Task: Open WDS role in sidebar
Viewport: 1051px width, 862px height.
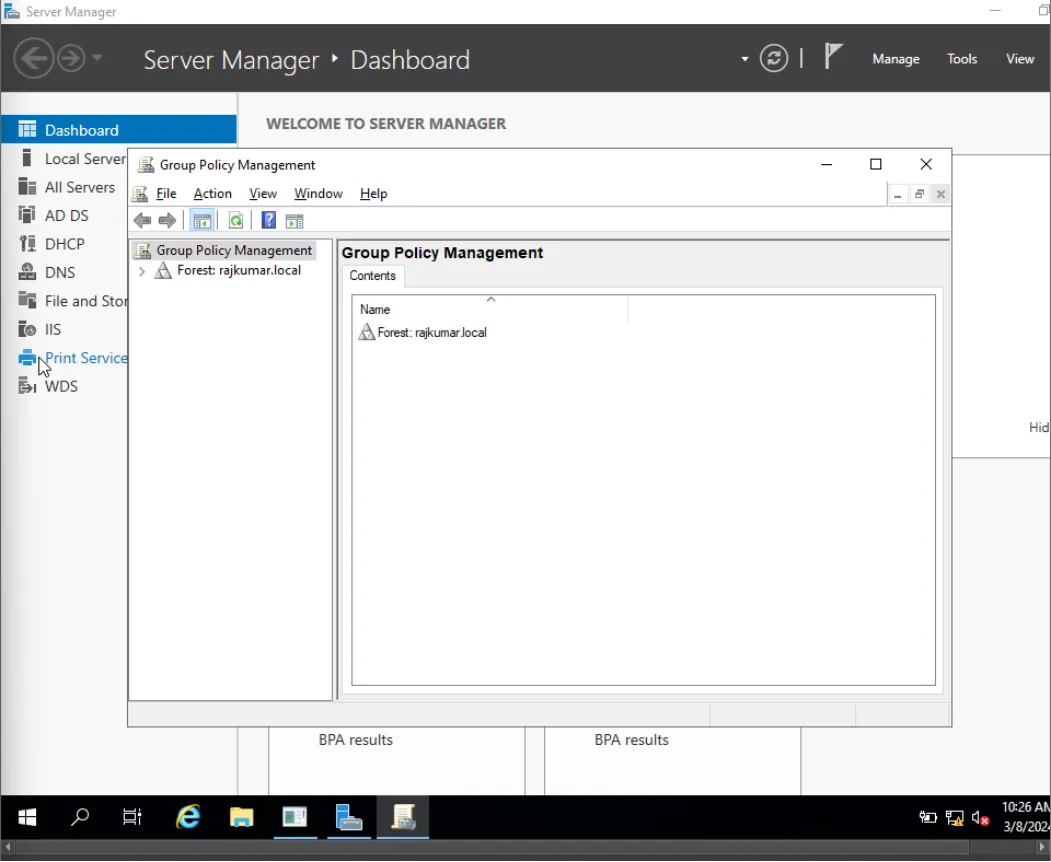Action: pos(48,386)
